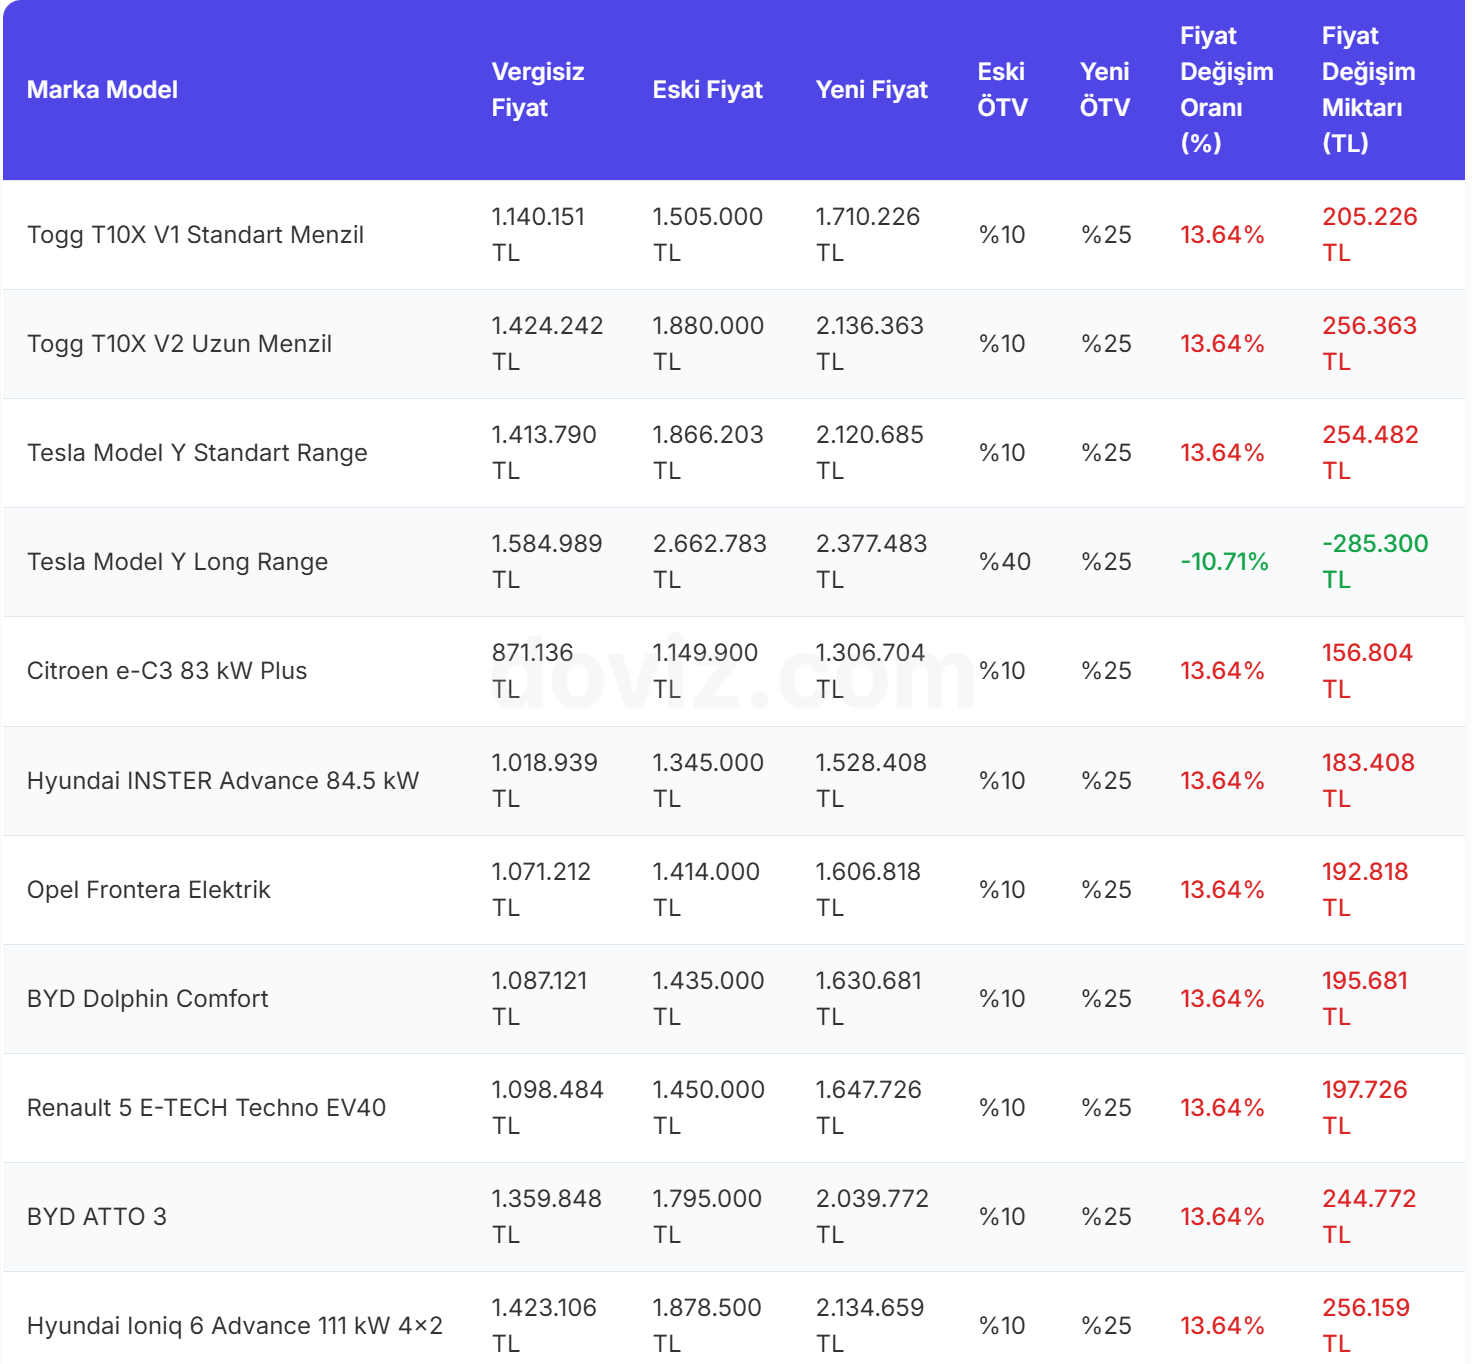Select the Togg T10X V2 Uzun Menzil name
The height and width of the screenshot is (1364, 1472).
[179, 344]
